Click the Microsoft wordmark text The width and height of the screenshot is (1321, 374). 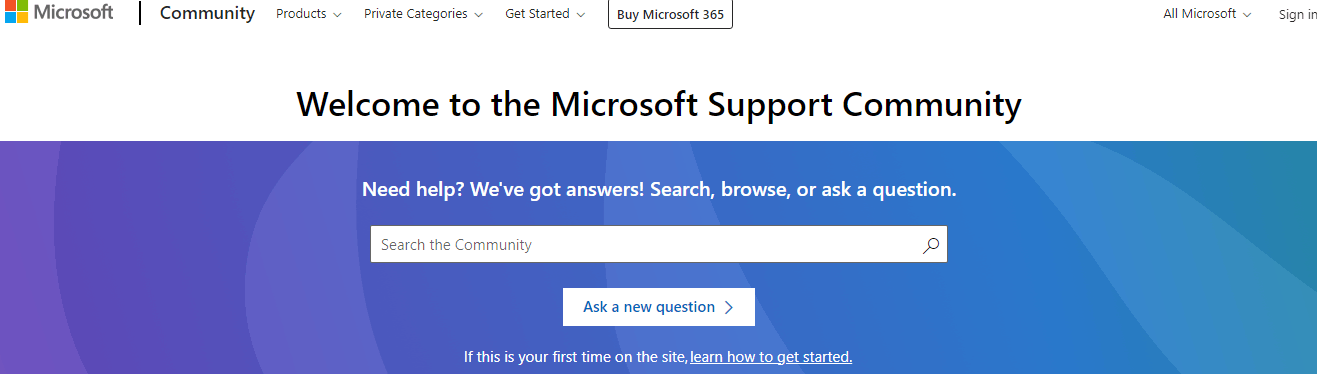click(x=74, y=13)
